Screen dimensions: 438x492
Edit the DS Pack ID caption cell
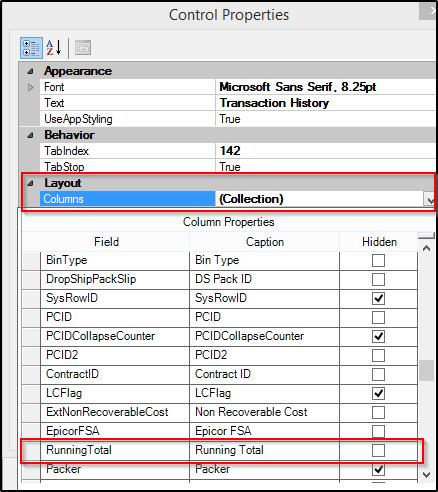265,279
